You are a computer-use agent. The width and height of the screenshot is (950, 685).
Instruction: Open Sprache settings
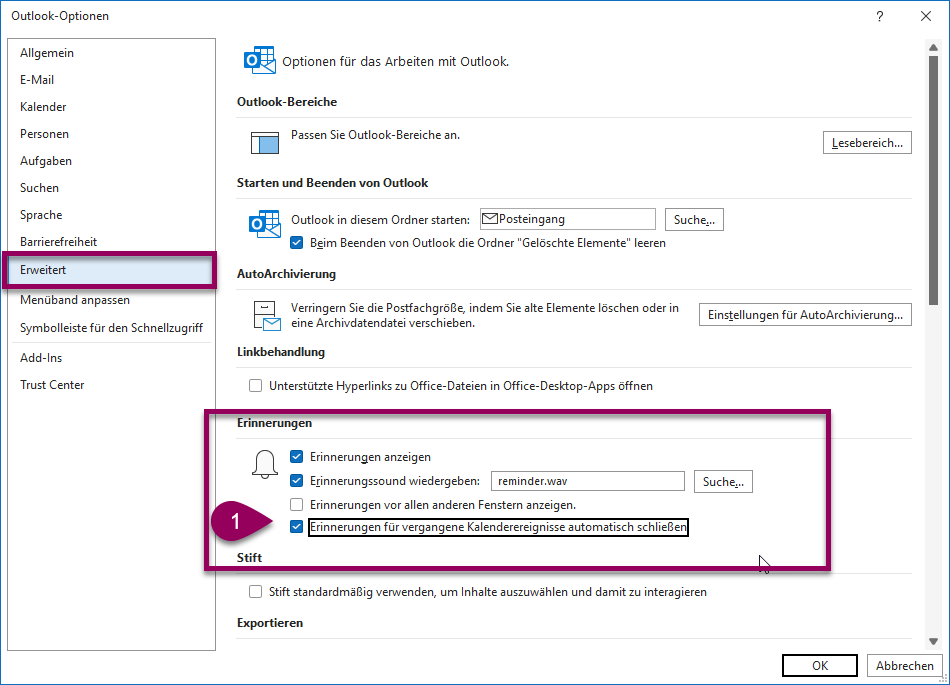tap(111, 215)
